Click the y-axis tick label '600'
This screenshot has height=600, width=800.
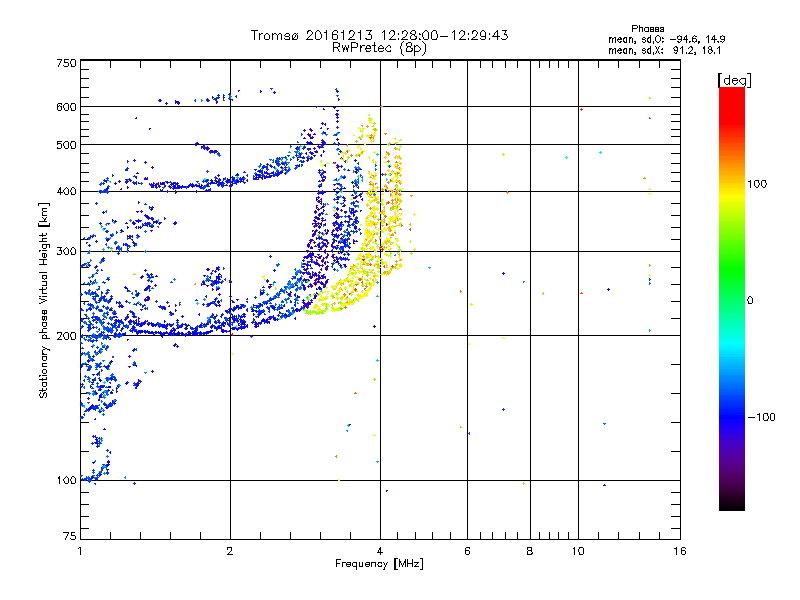66,107
